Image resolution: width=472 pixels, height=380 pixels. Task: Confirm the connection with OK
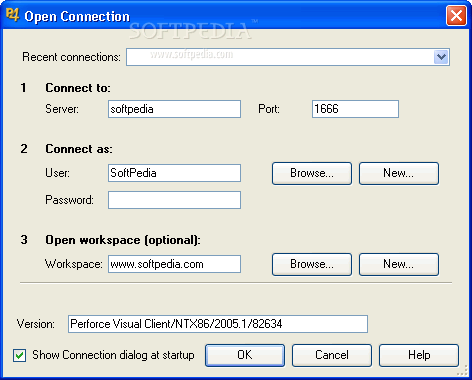coord(245,355)
